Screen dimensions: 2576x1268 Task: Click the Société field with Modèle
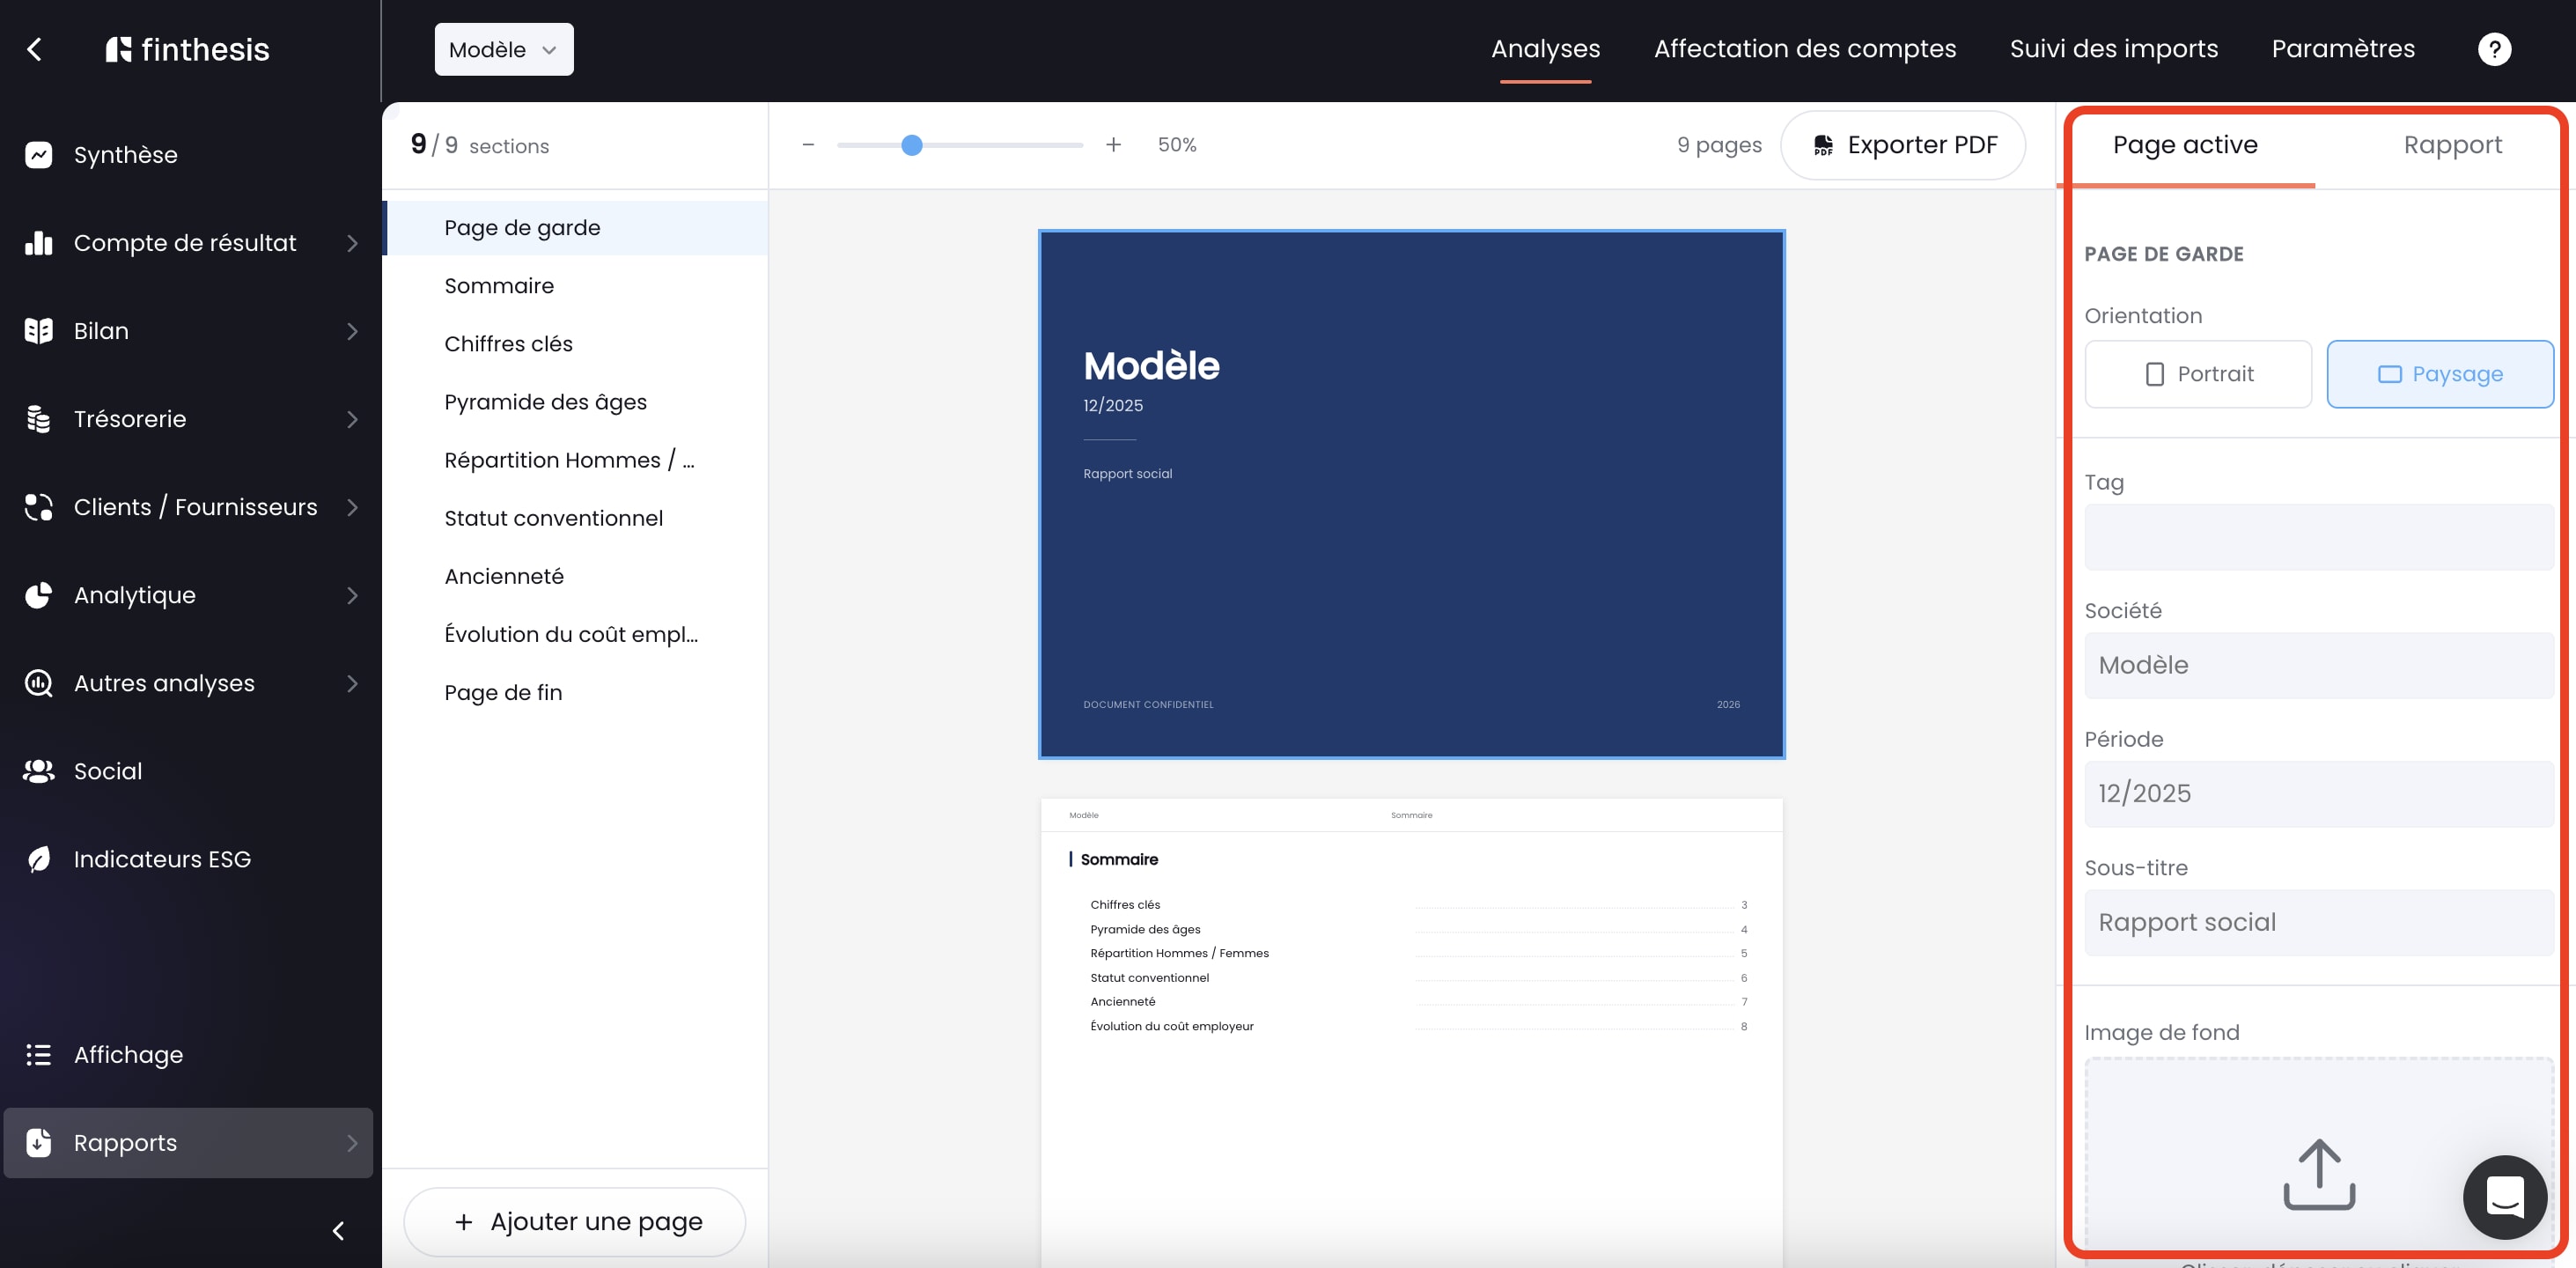click(x=2318, y=665)
